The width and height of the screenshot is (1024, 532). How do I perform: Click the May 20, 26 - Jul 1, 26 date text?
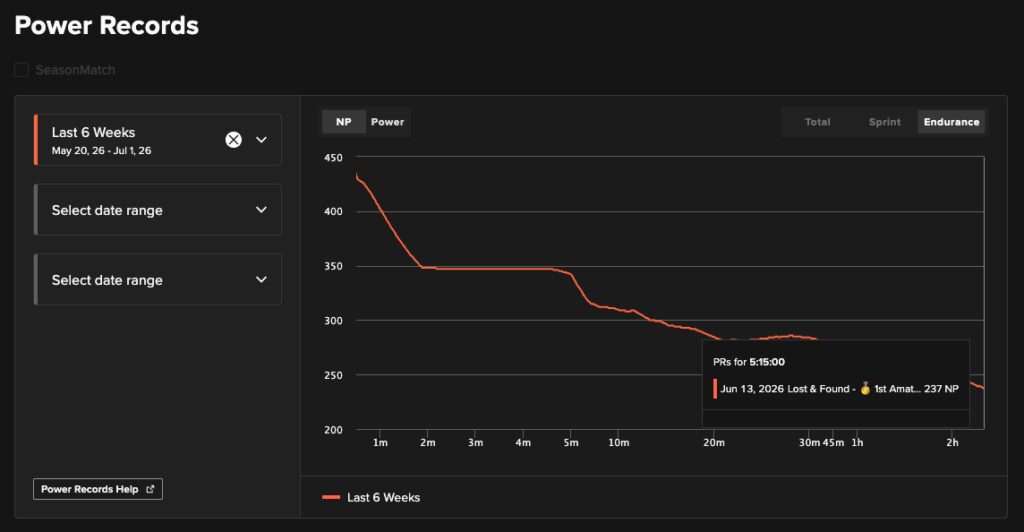[101, 150]
